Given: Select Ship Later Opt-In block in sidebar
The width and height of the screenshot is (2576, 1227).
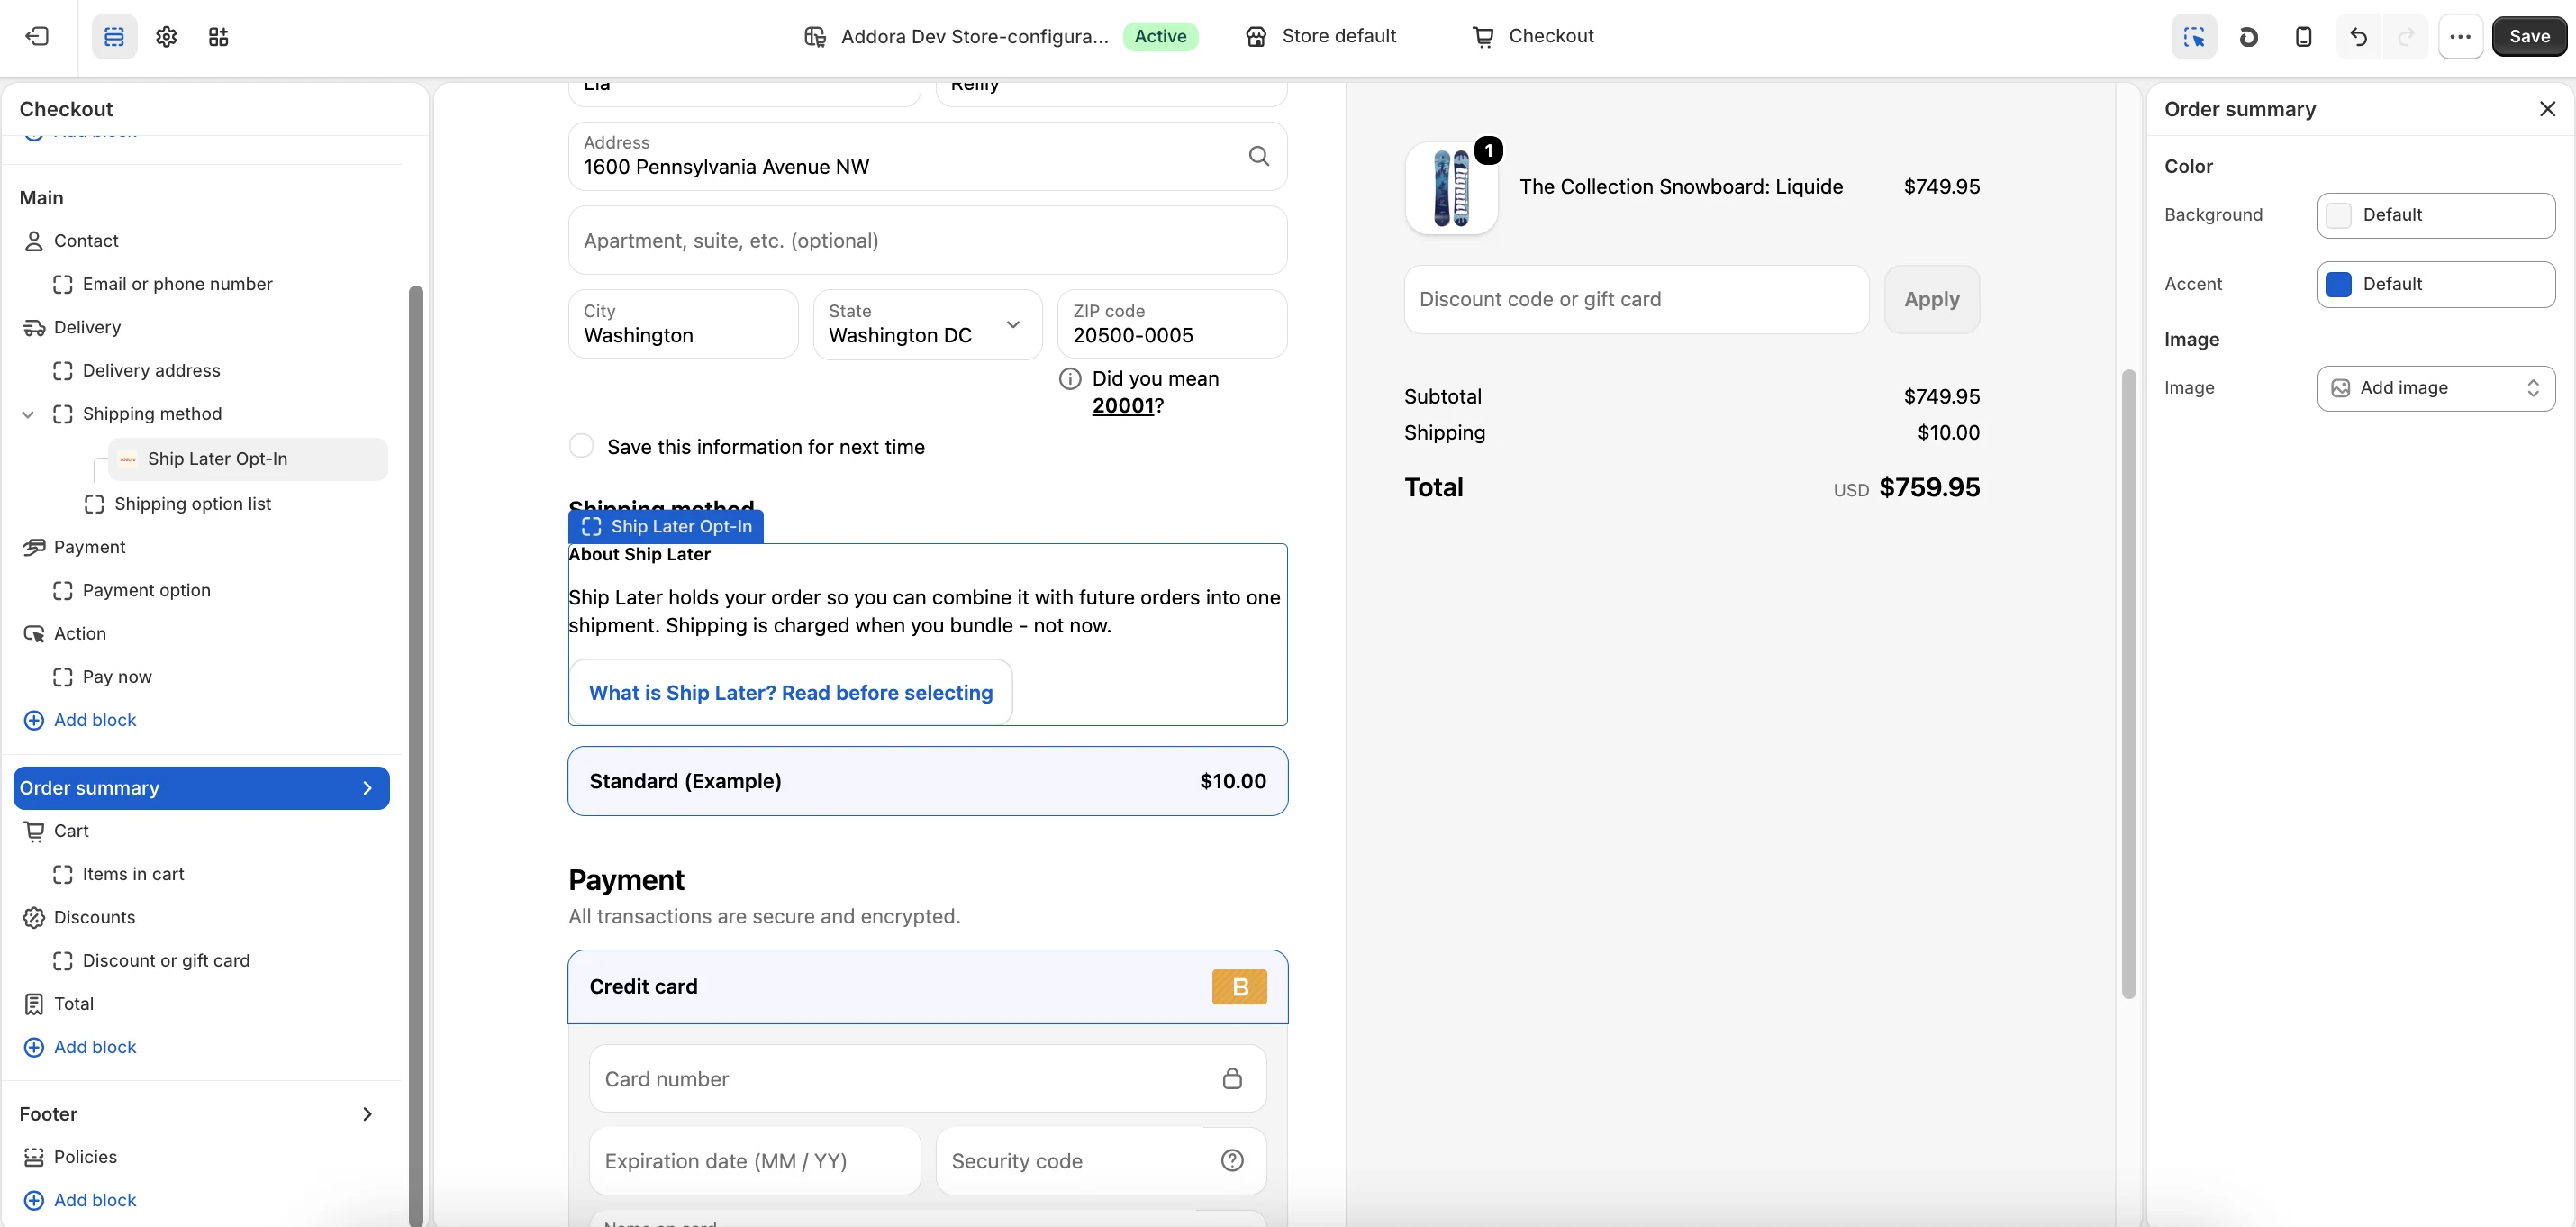Looking at the screenshot, I should [x=247, y=459].
